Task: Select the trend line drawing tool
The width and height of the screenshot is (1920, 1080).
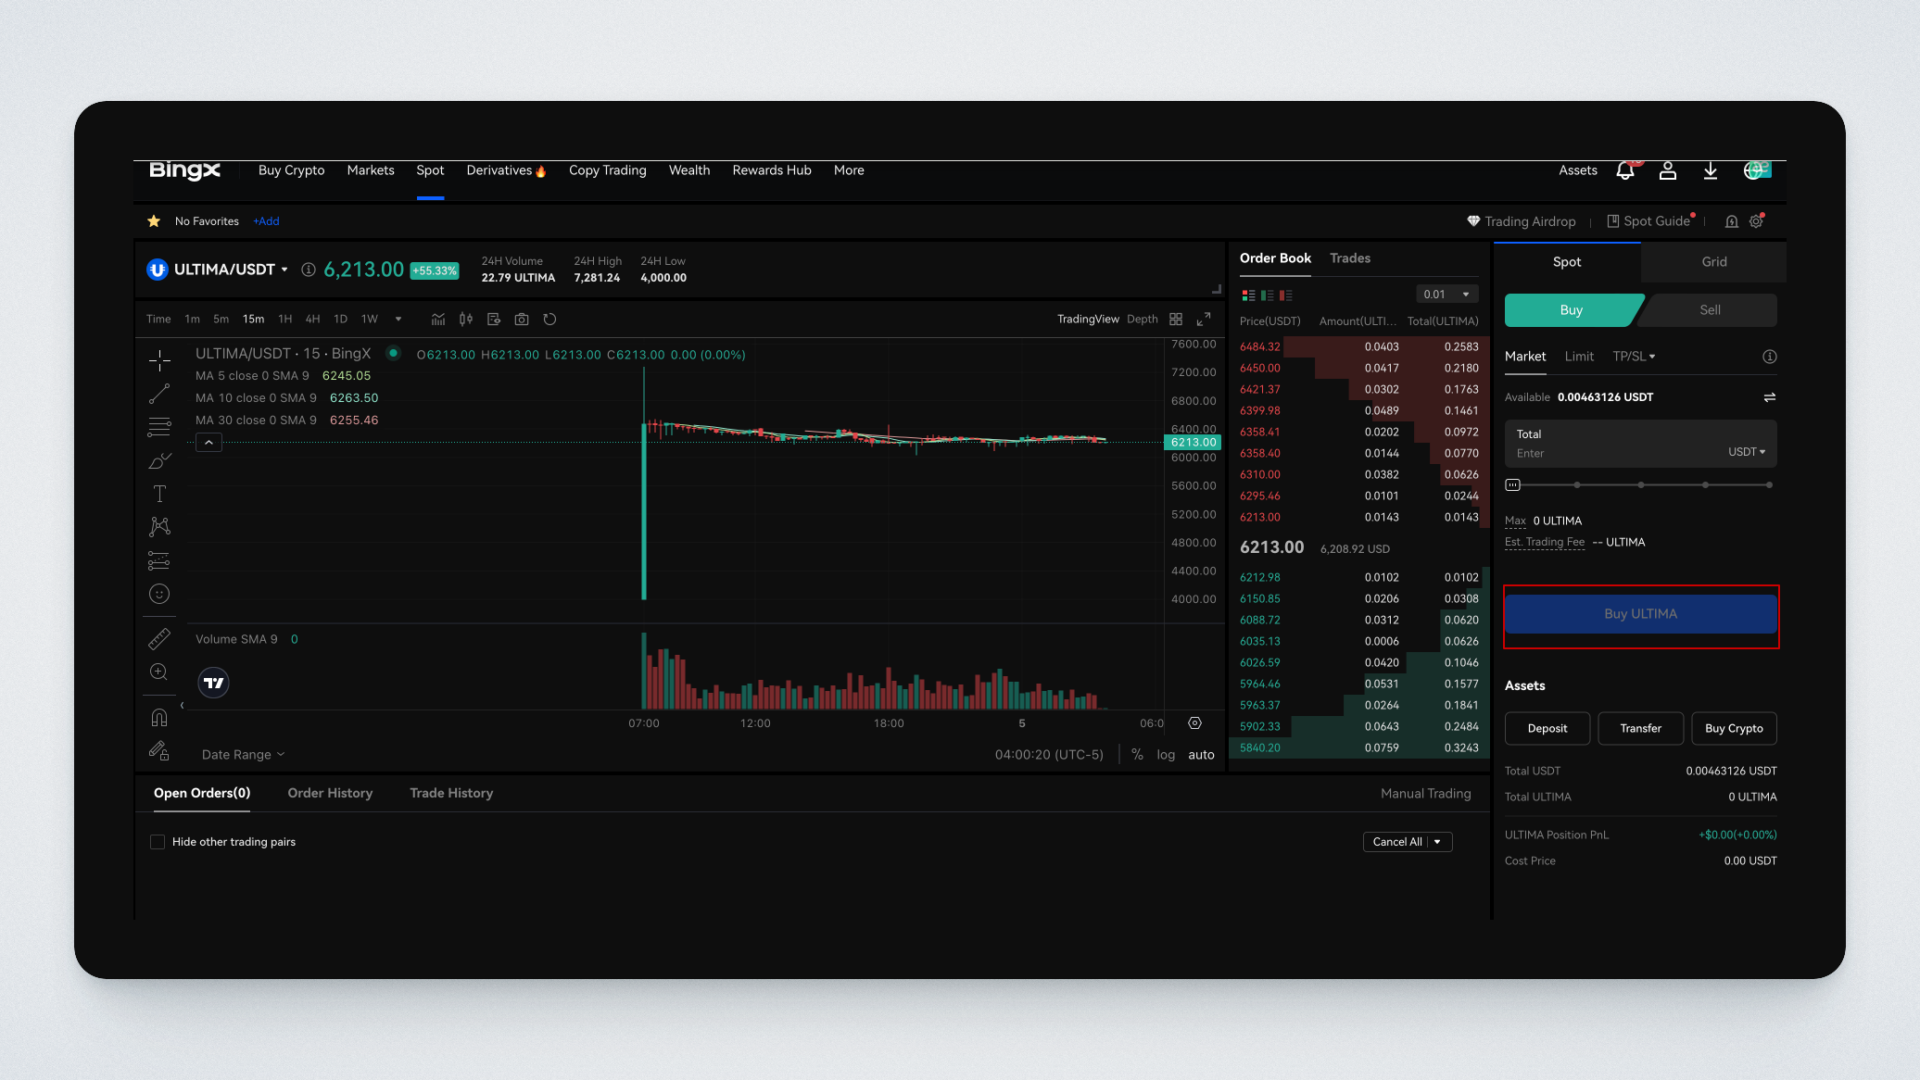Action: (x=159, y=394)
